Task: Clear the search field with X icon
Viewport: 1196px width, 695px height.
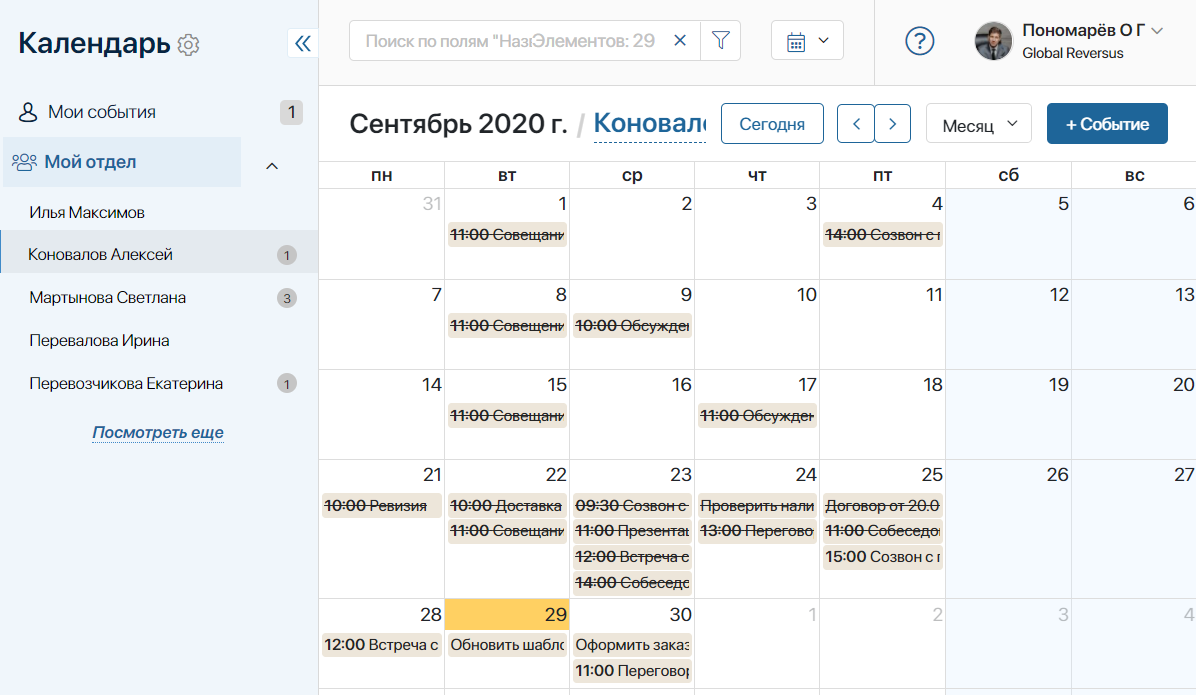Action: pos(680,40)
